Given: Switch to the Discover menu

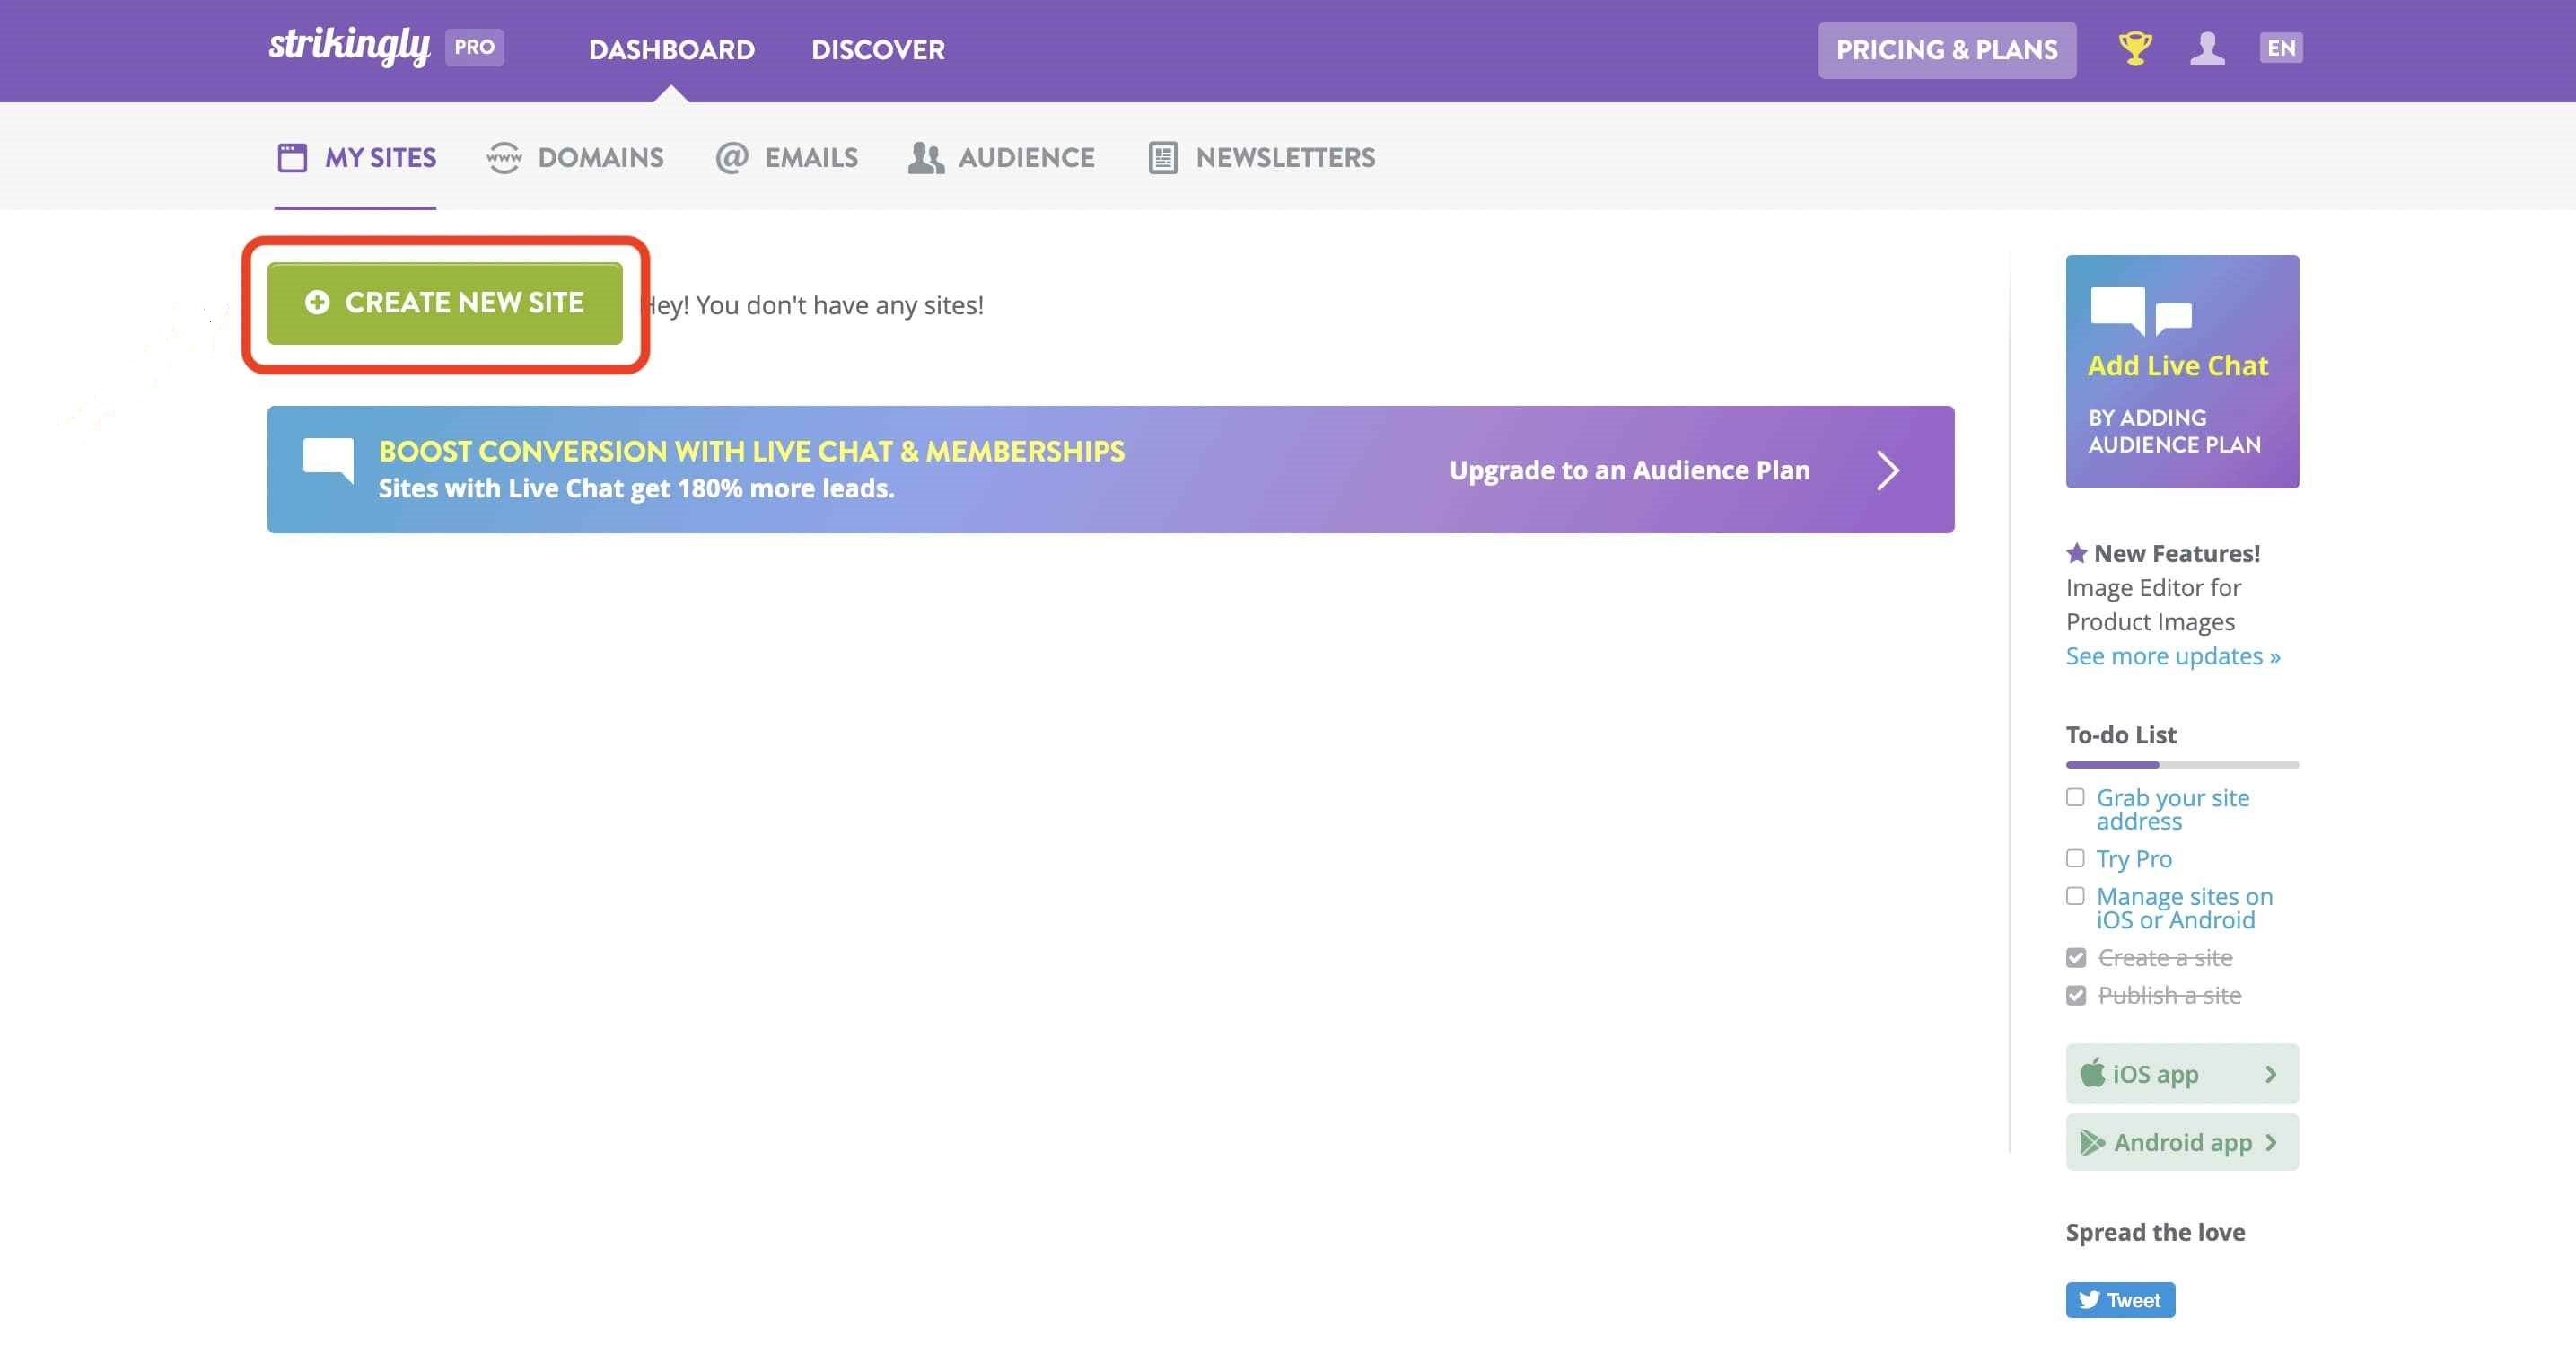Looking at the screenshot, I should coord(879,49).
